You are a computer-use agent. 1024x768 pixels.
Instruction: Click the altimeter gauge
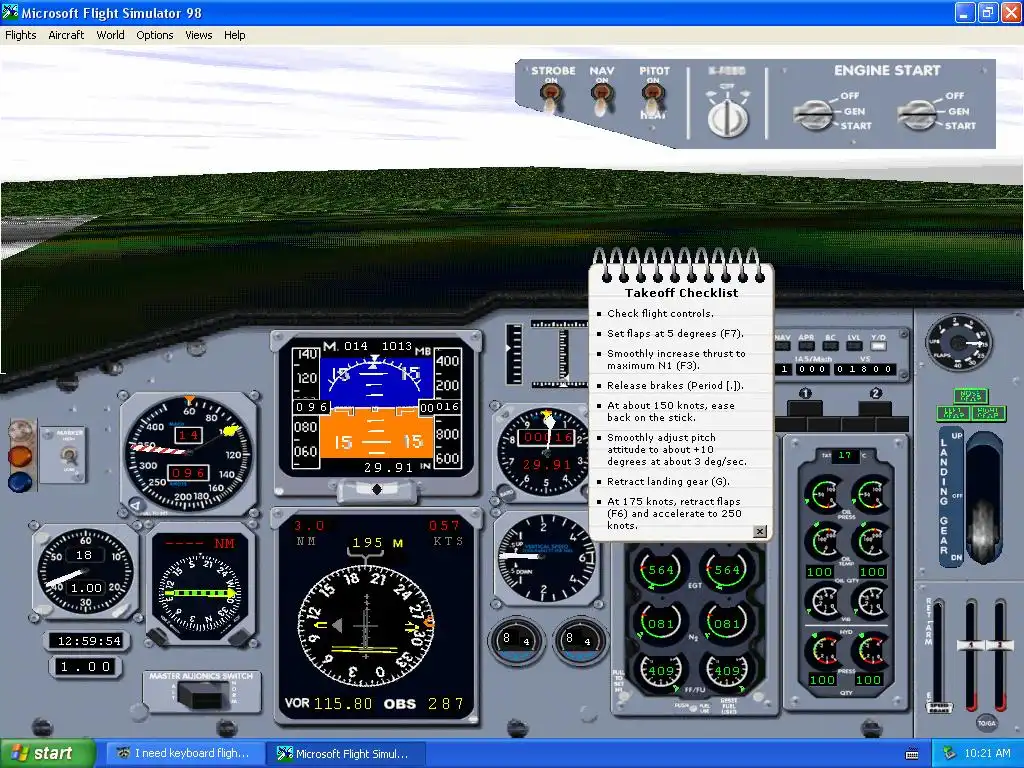pyautogui.click(x=546, y=451)
